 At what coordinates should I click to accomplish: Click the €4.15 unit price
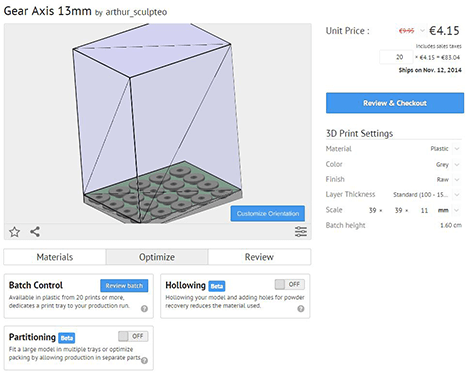tap(444, 31)
